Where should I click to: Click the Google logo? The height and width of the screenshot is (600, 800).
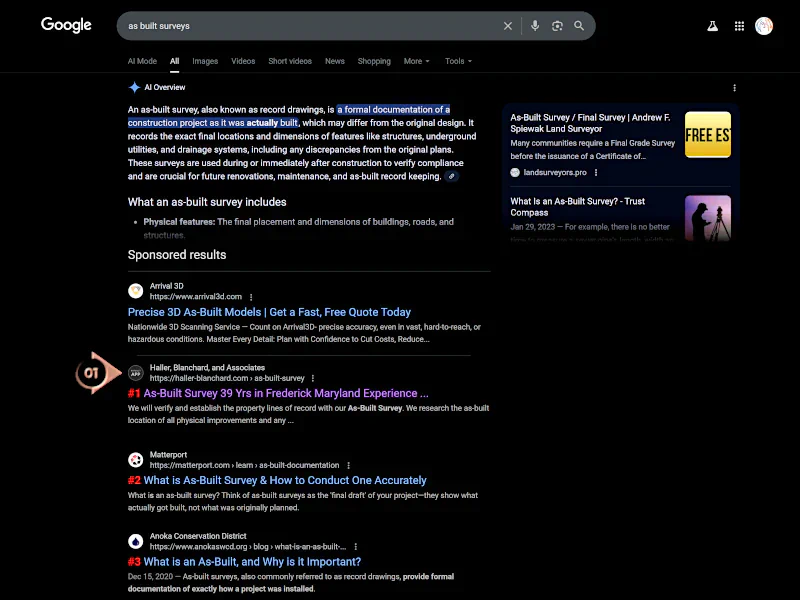[x=66, y=26]
